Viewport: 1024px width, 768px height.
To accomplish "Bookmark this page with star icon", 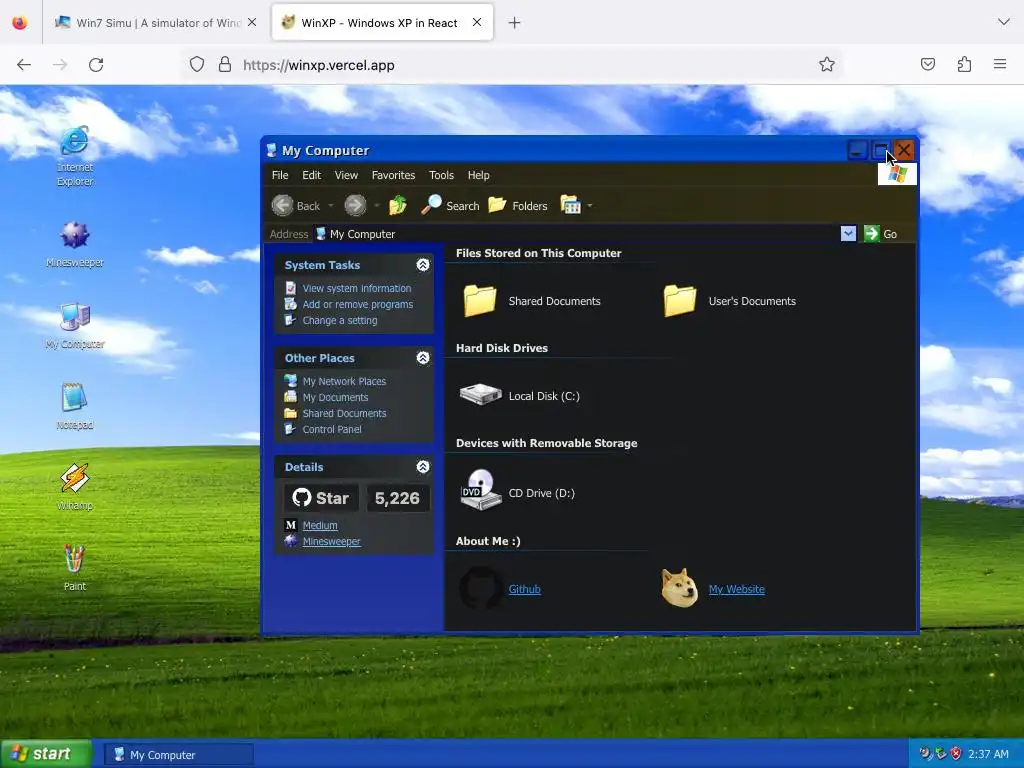I will (827, 65).
